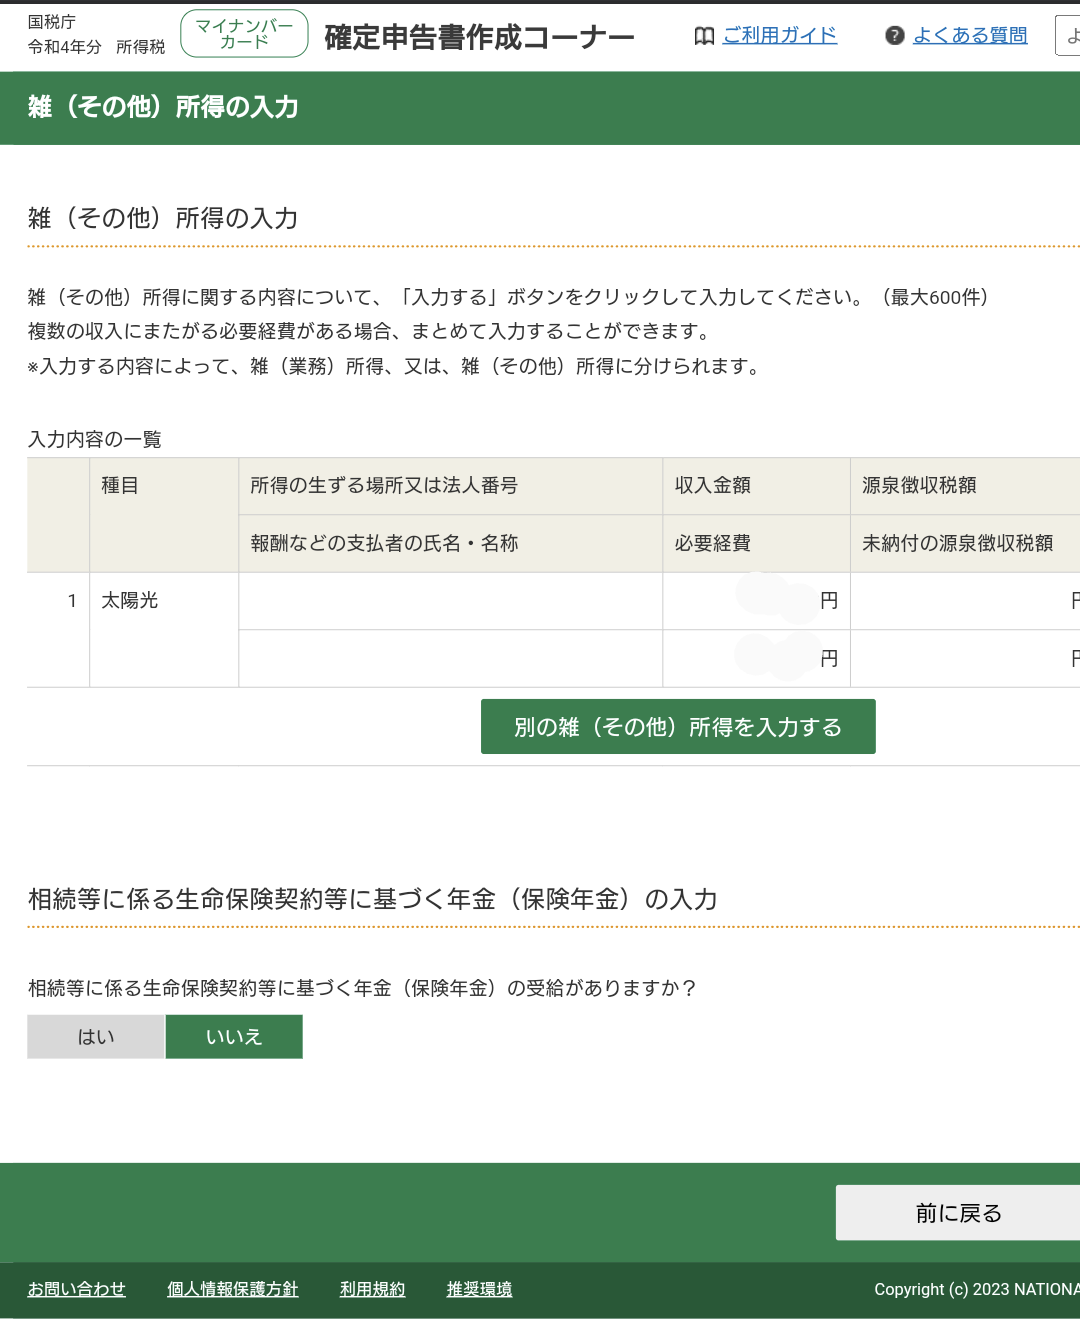Viewport: 1080px width, 1319px height.
Task: Click the 確定申告書作成コーナー site title
Action: tap(479, 38)
